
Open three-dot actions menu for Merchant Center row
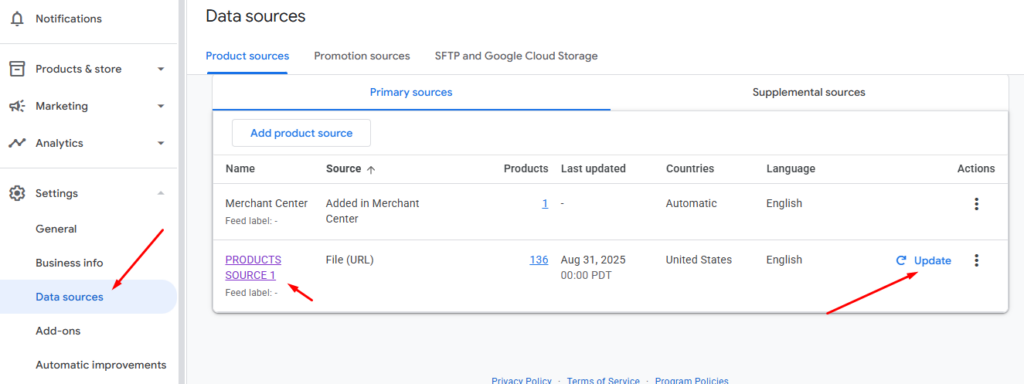(x=976, y=204)
